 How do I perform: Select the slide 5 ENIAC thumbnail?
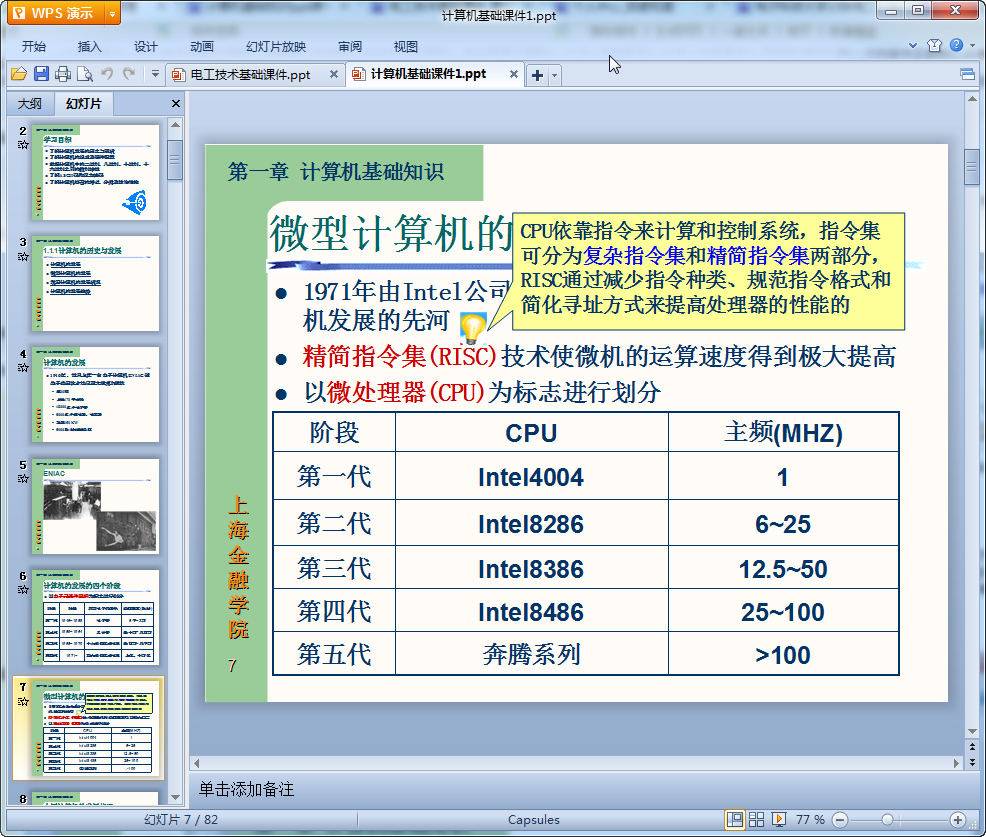(x=95, y=506)
